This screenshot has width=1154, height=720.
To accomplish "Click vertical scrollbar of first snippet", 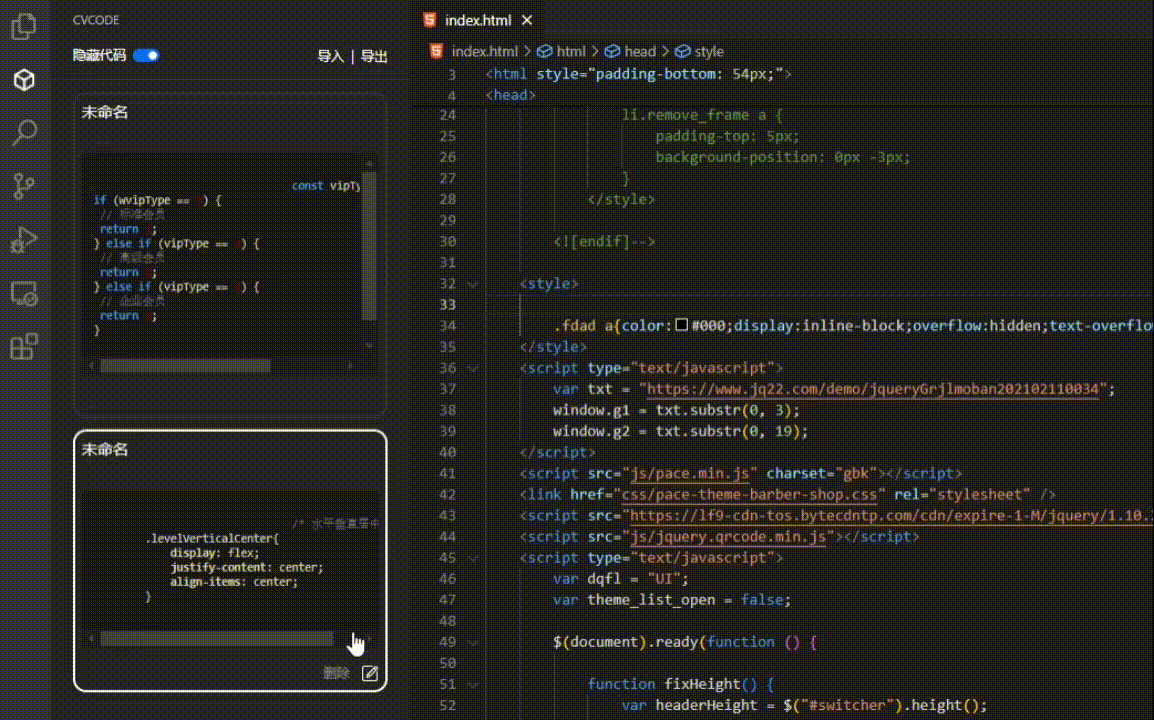I will click(x=369, y=245).
